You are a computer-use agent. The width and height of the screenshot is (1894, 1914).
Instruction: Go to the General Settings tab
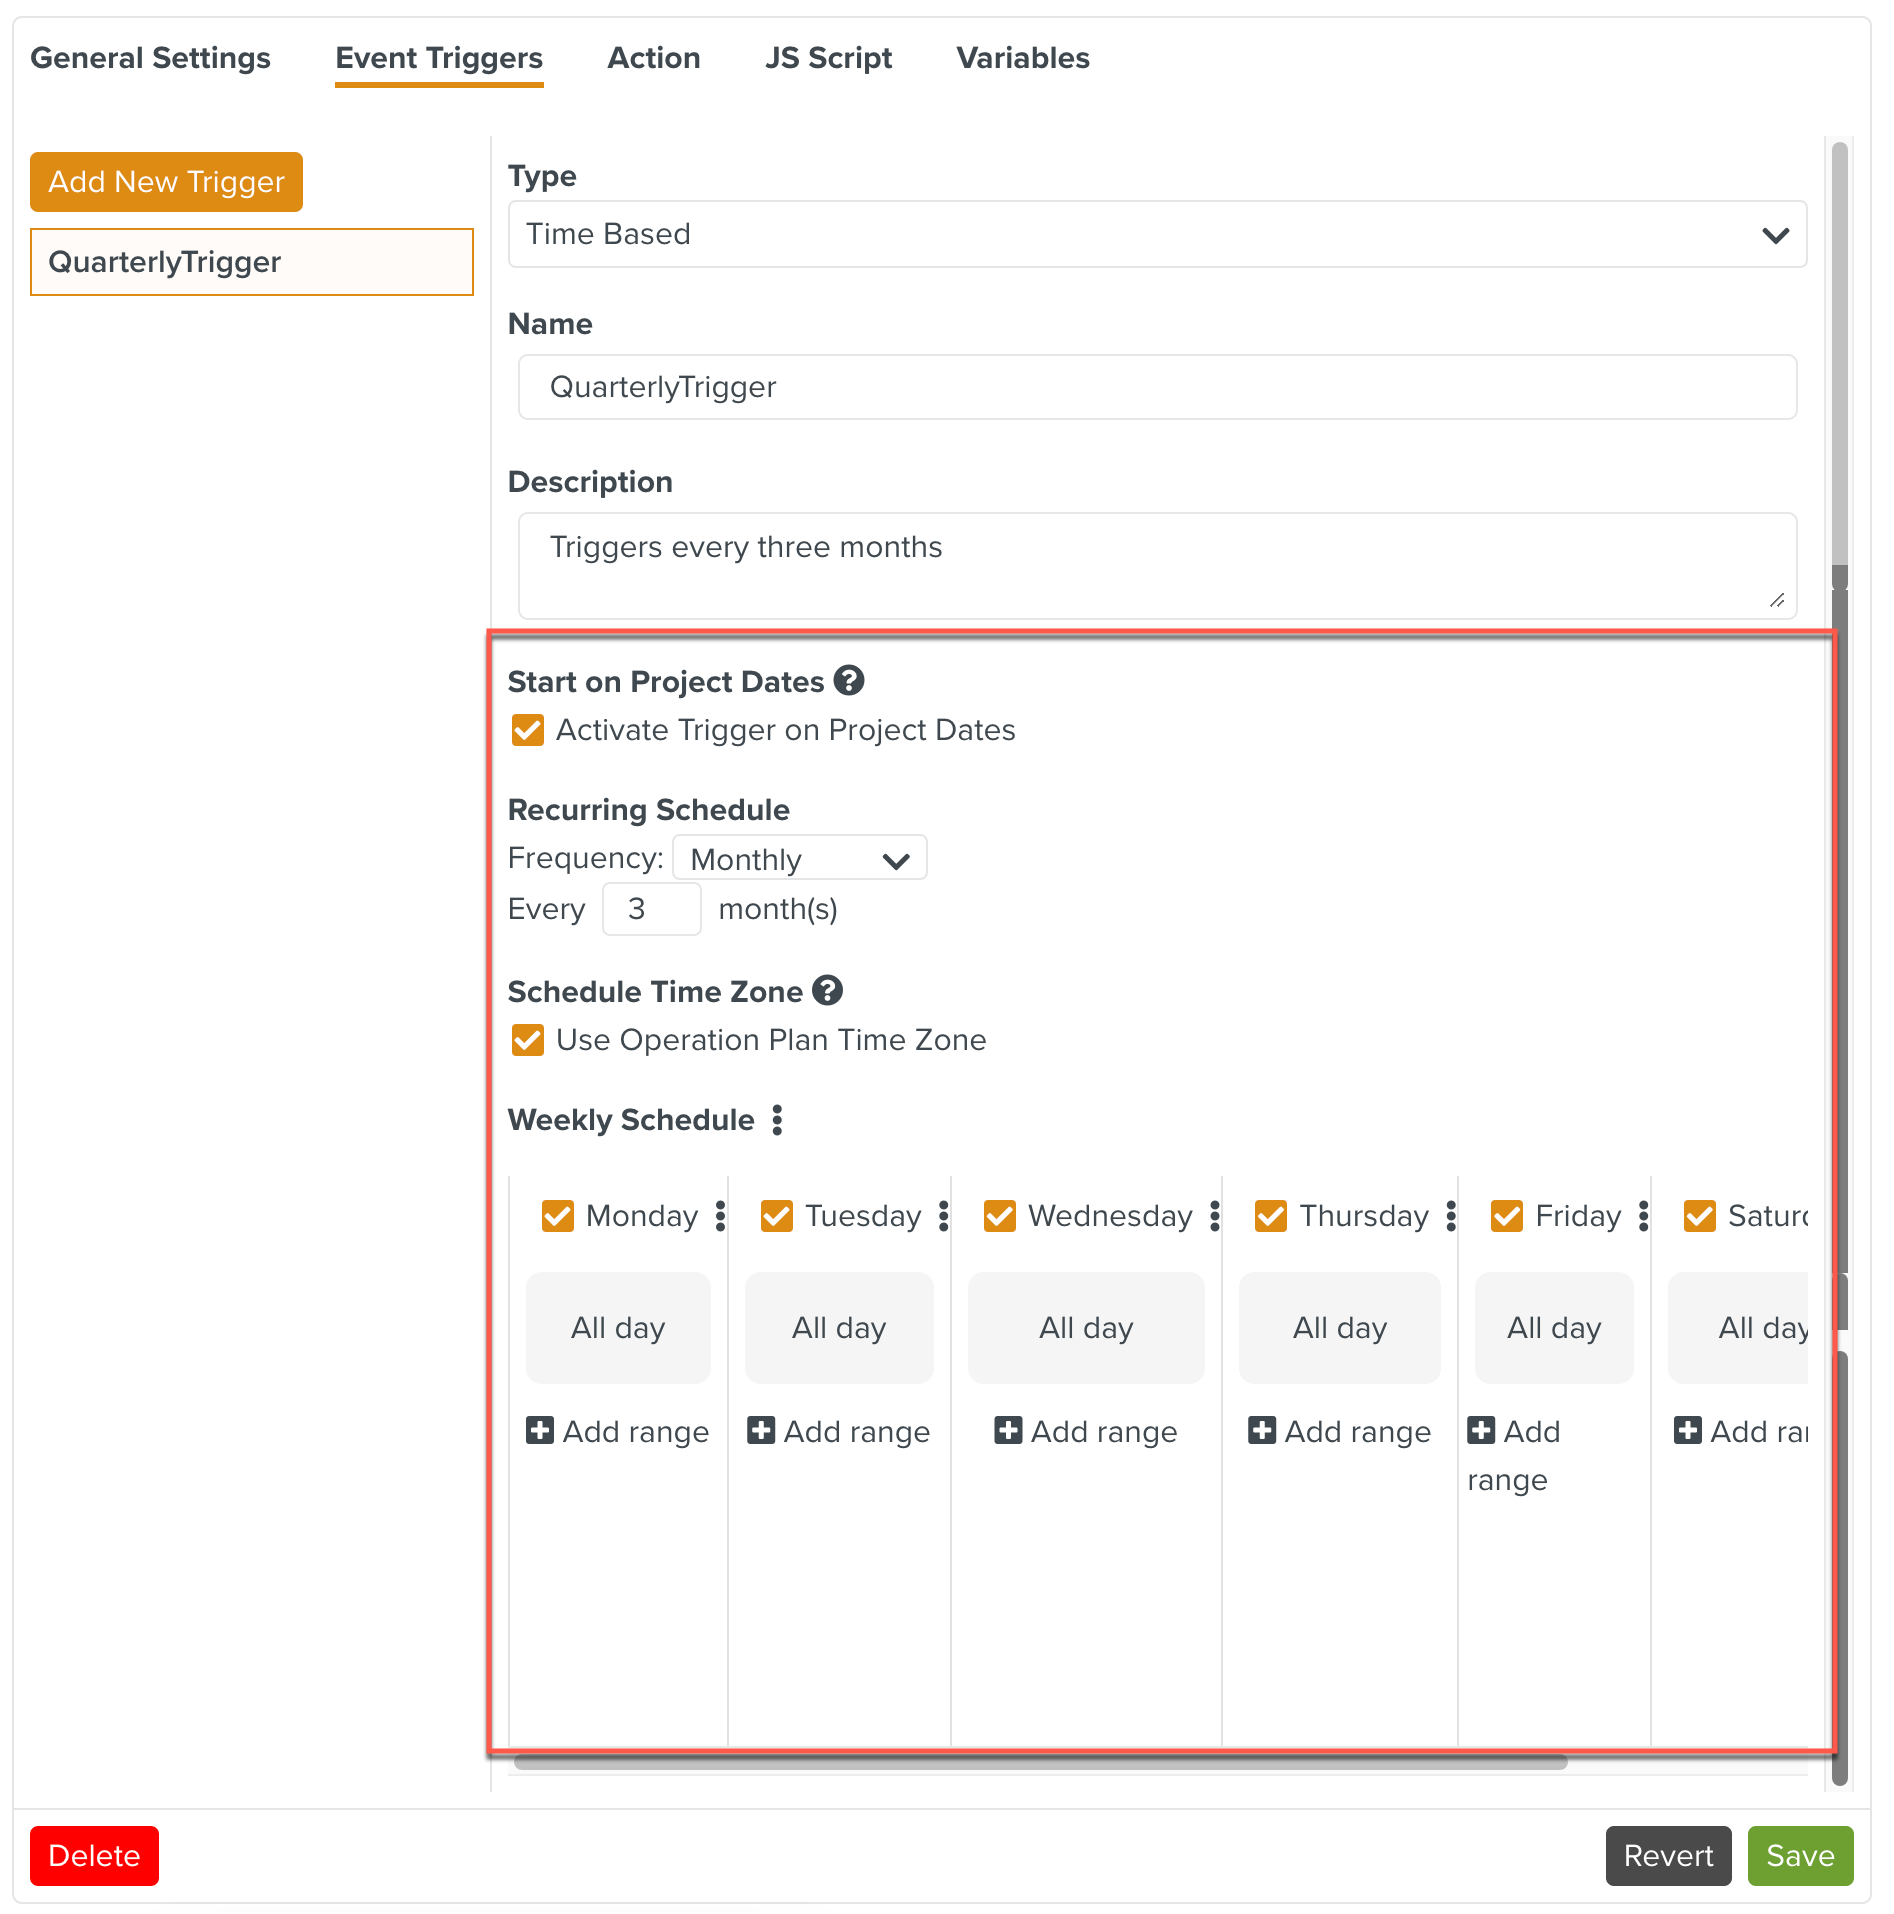point(151,58)
